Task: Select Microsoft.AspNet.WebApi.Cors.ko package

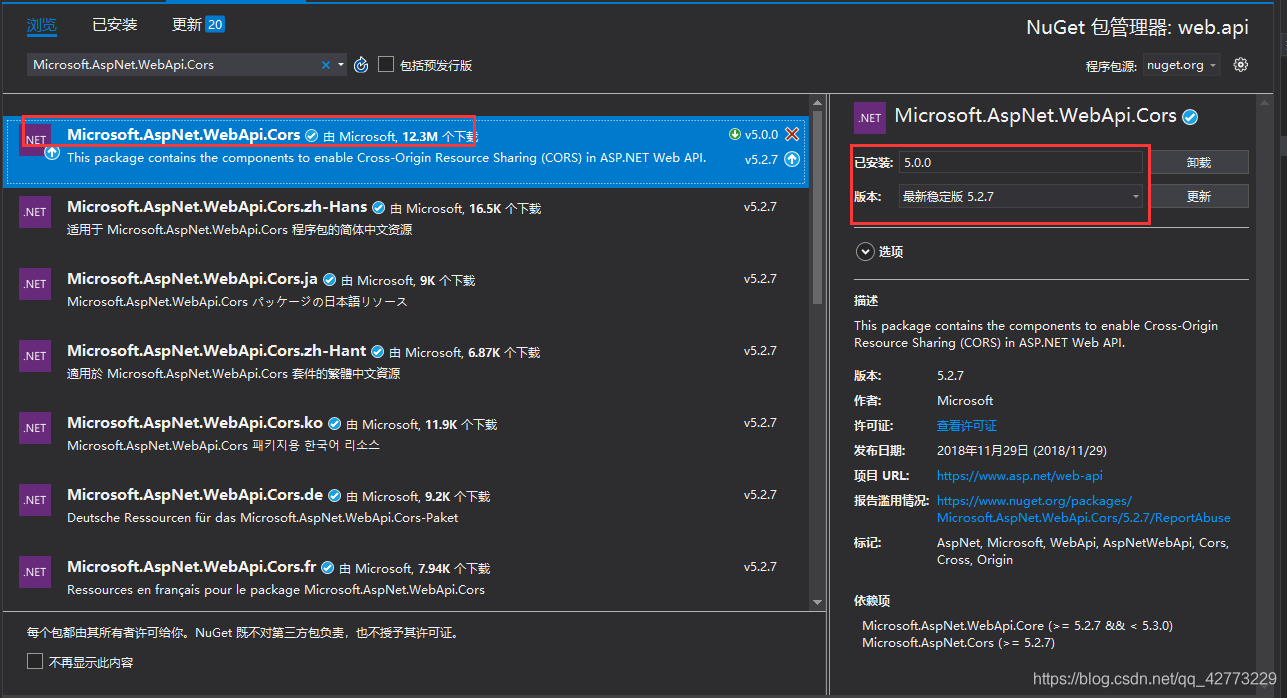Action: point(405,434)
